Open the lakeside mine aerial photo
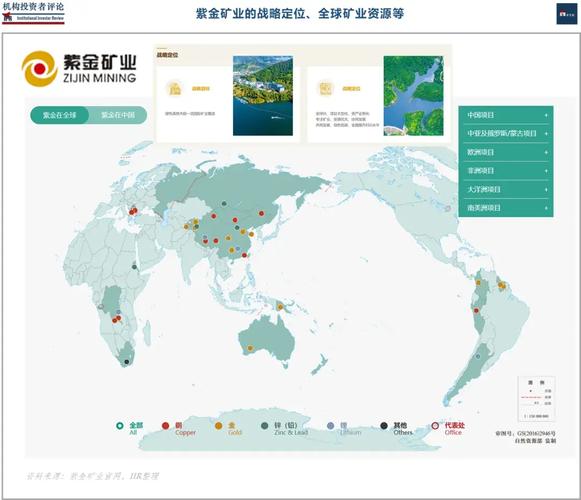Screen dimensions: 581x500 263,96
